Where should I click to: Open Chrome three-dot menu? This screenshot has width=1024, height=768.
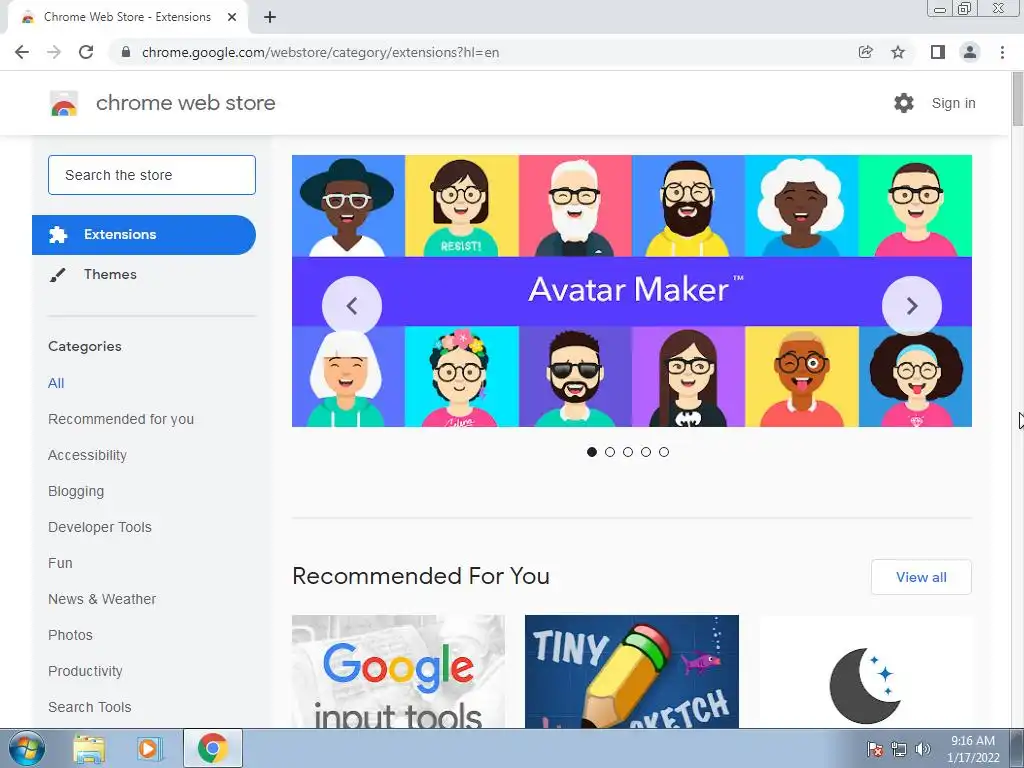click(x=1002, y=52)
